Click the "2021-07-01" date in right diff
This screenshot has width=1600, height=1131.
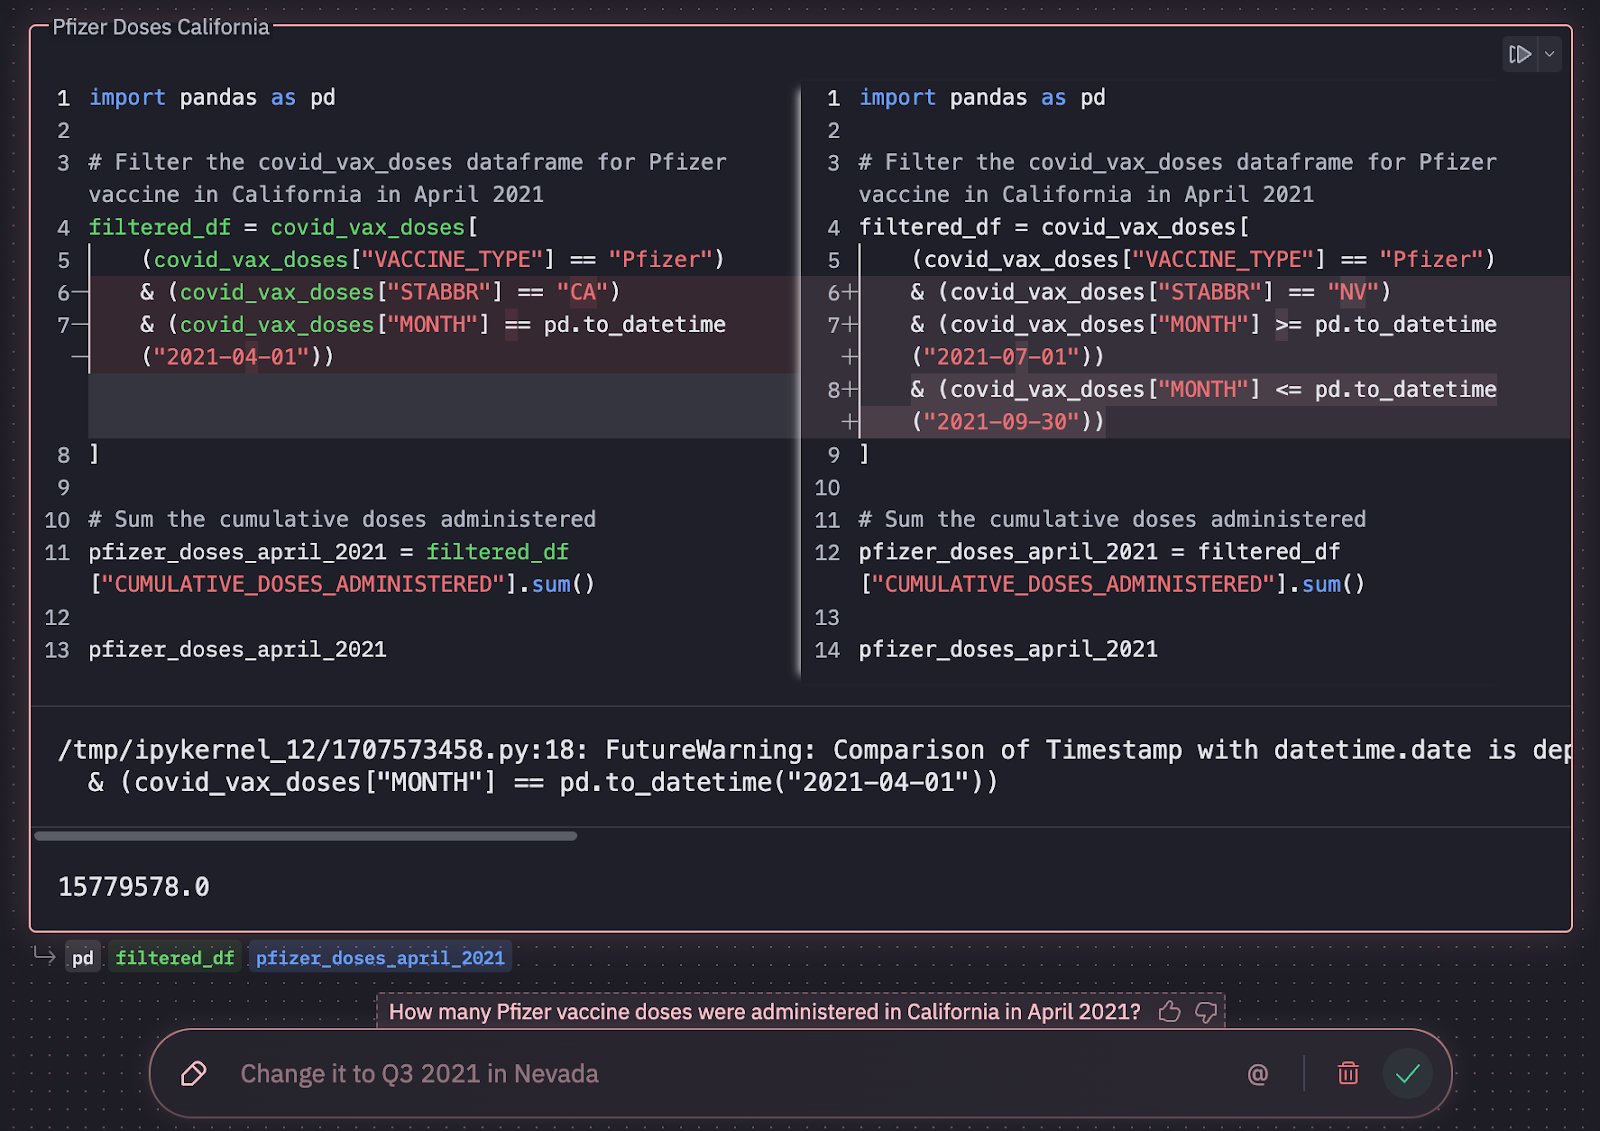pos(1001,357)
